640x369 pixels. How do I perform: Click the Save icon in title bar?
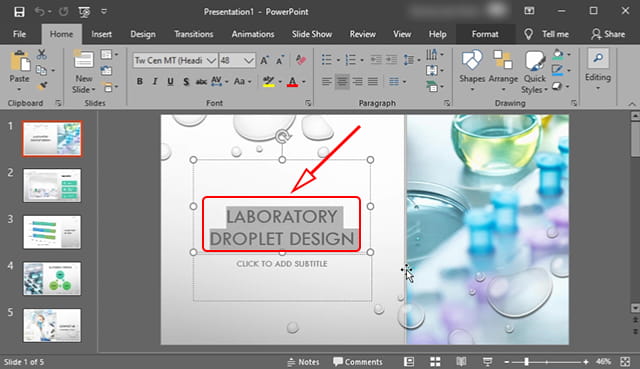[x=19, y=11]
